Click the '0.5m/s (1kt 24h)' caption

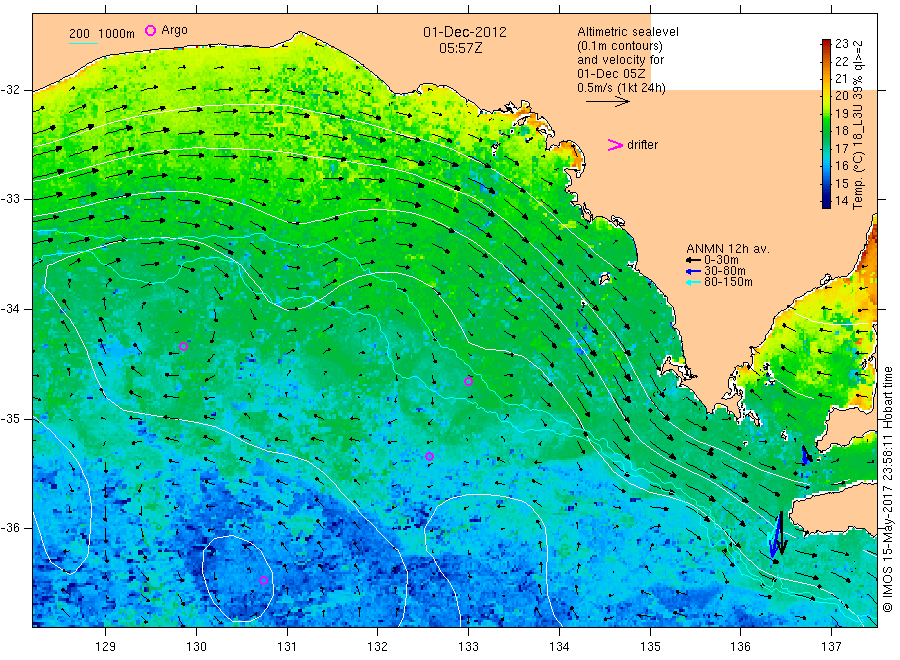tap(622, 88)
